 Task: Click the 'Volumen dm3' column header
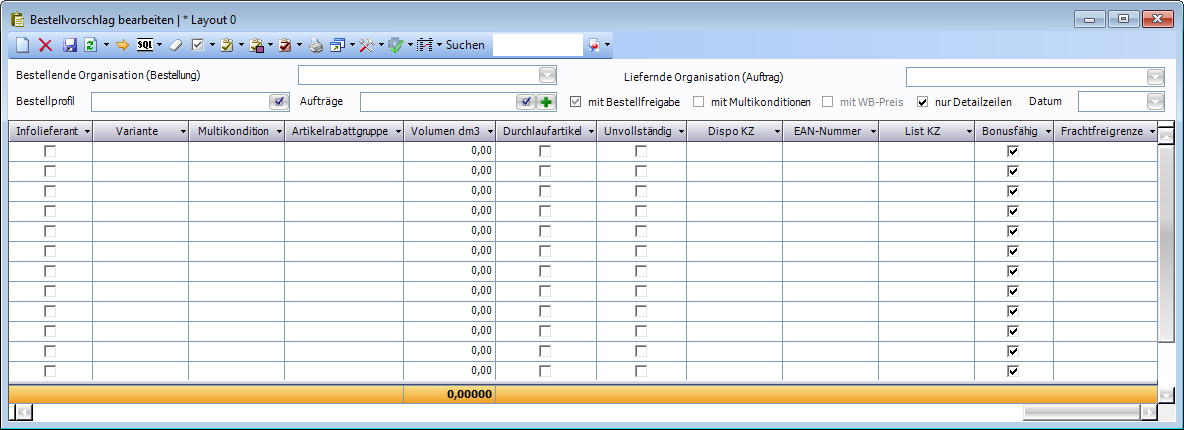pos(443,131)
